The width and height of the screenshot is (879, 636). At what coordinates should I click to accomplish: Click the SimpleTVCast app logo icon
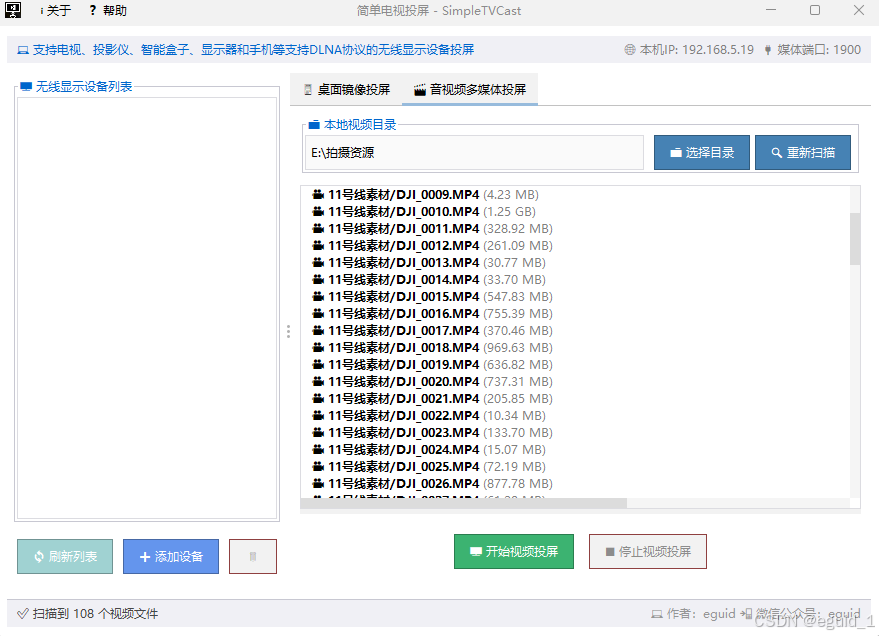tap(11, 11)
